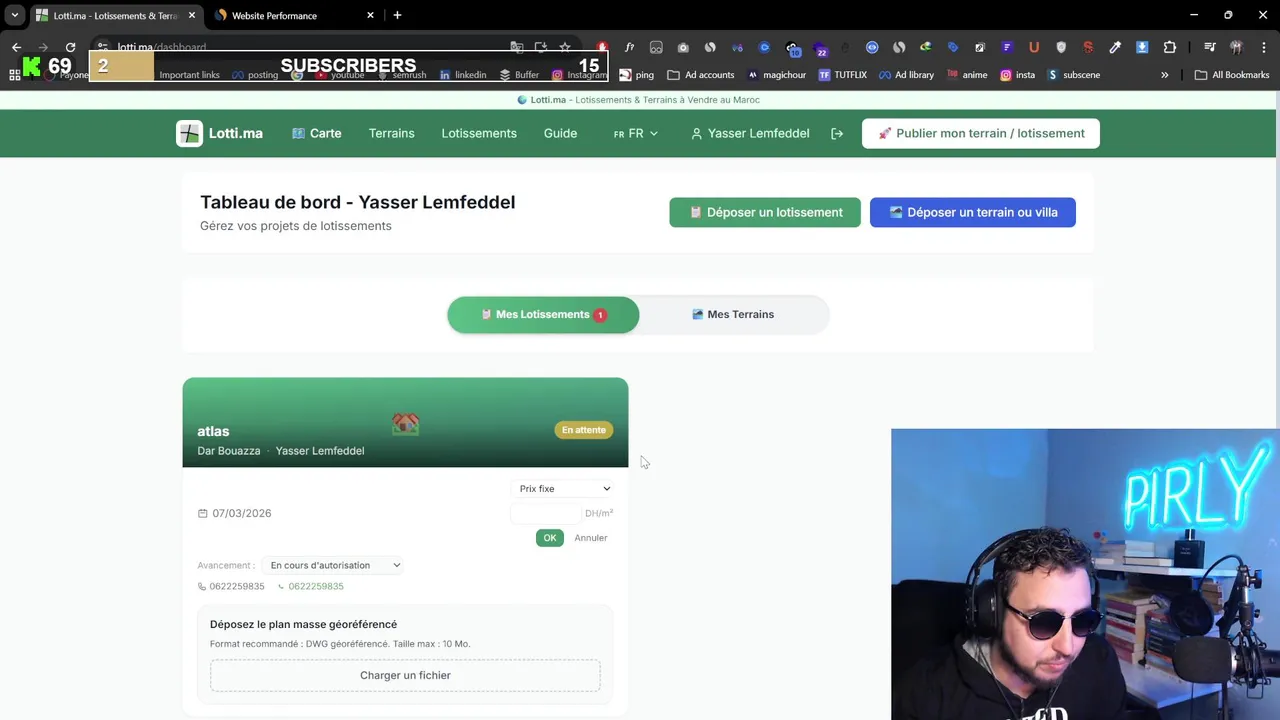Open the subscene bookmark
Viewport: 1280px width, 720px height.
click(1073, 75)
